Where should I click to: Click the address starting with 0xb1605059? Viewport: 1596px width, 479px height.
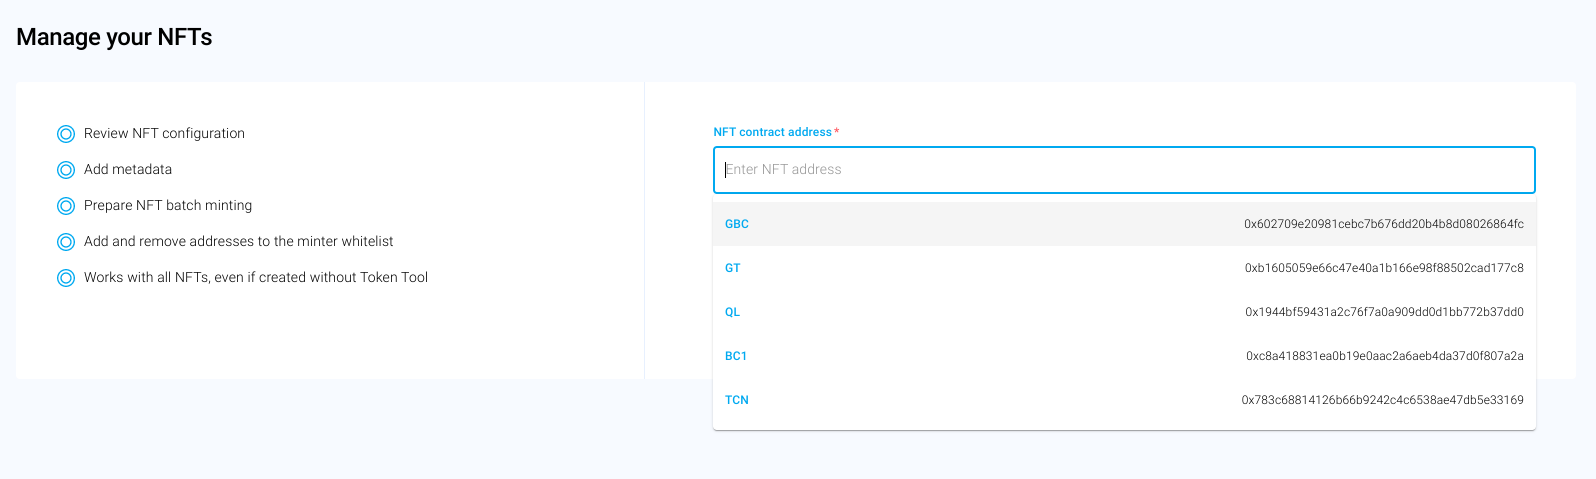(x=1384, y=268)
